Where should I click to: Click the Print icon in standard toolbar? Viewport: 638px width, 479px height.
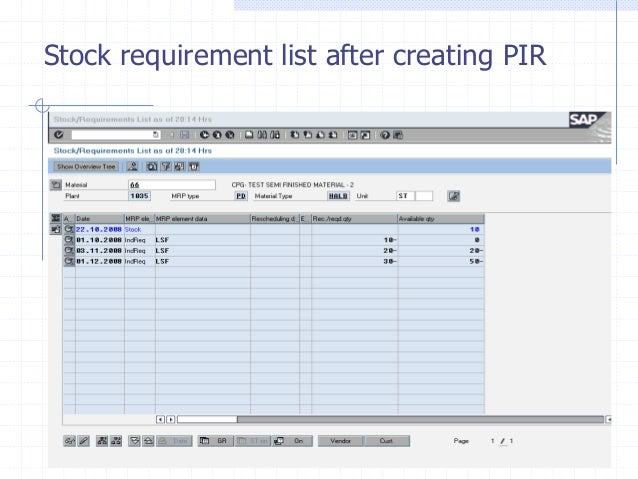tap(249, 135)
